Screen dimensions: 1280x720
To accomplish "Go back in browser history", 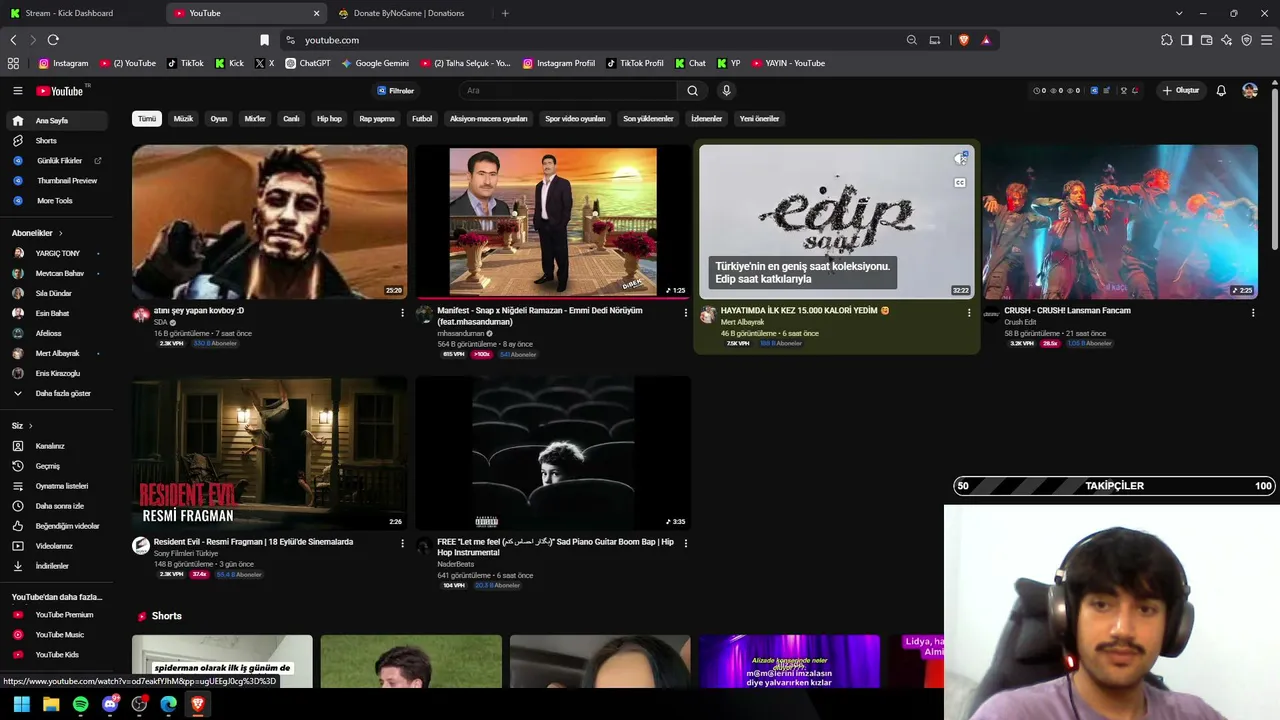I will 13,40.
